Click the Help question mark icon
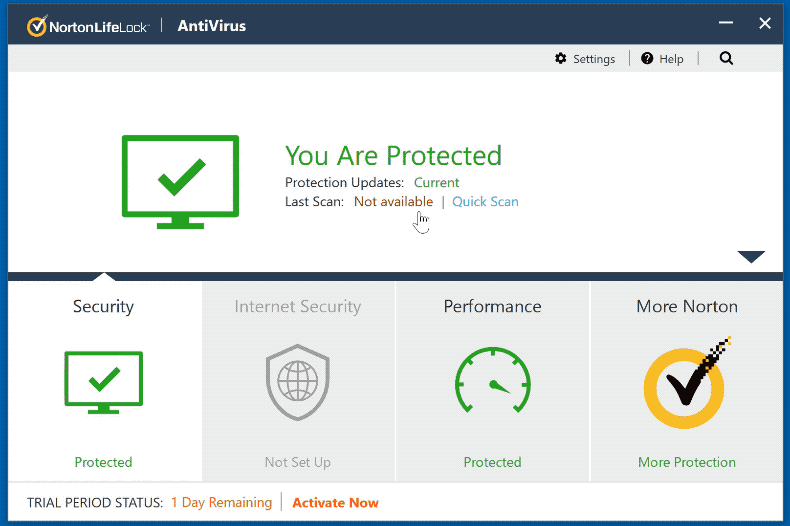The image size is (790, 526). point(647,58)
